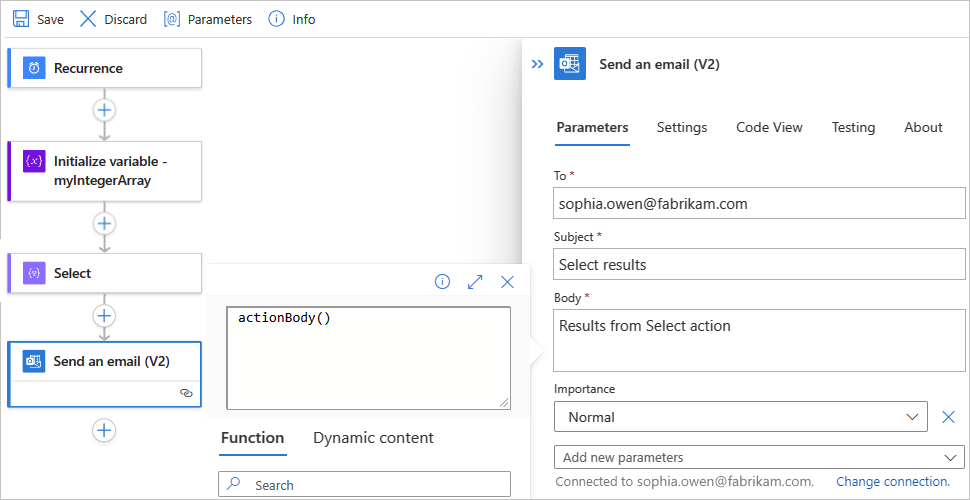Click the Info toolbar icon
The height and width of the screenshot is (500, 970).
click(x=277, y=19)
